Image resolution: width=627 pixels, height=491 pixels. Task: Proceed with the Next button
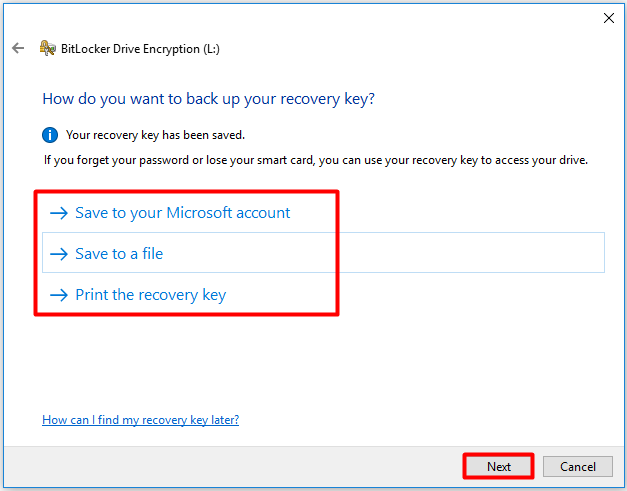(x=499, y=466)
